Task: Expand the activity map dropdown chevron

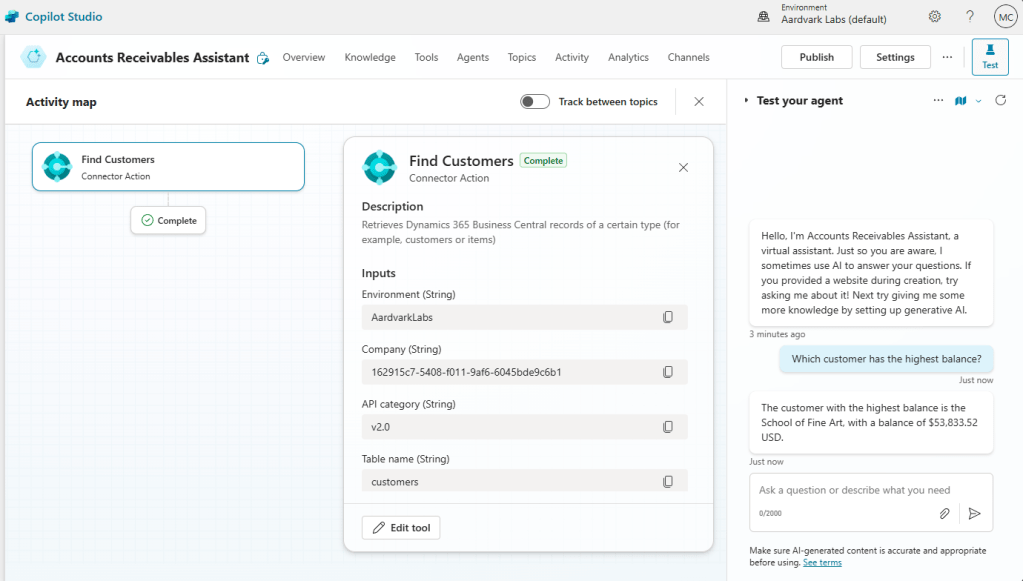Action: pos(979,101)
